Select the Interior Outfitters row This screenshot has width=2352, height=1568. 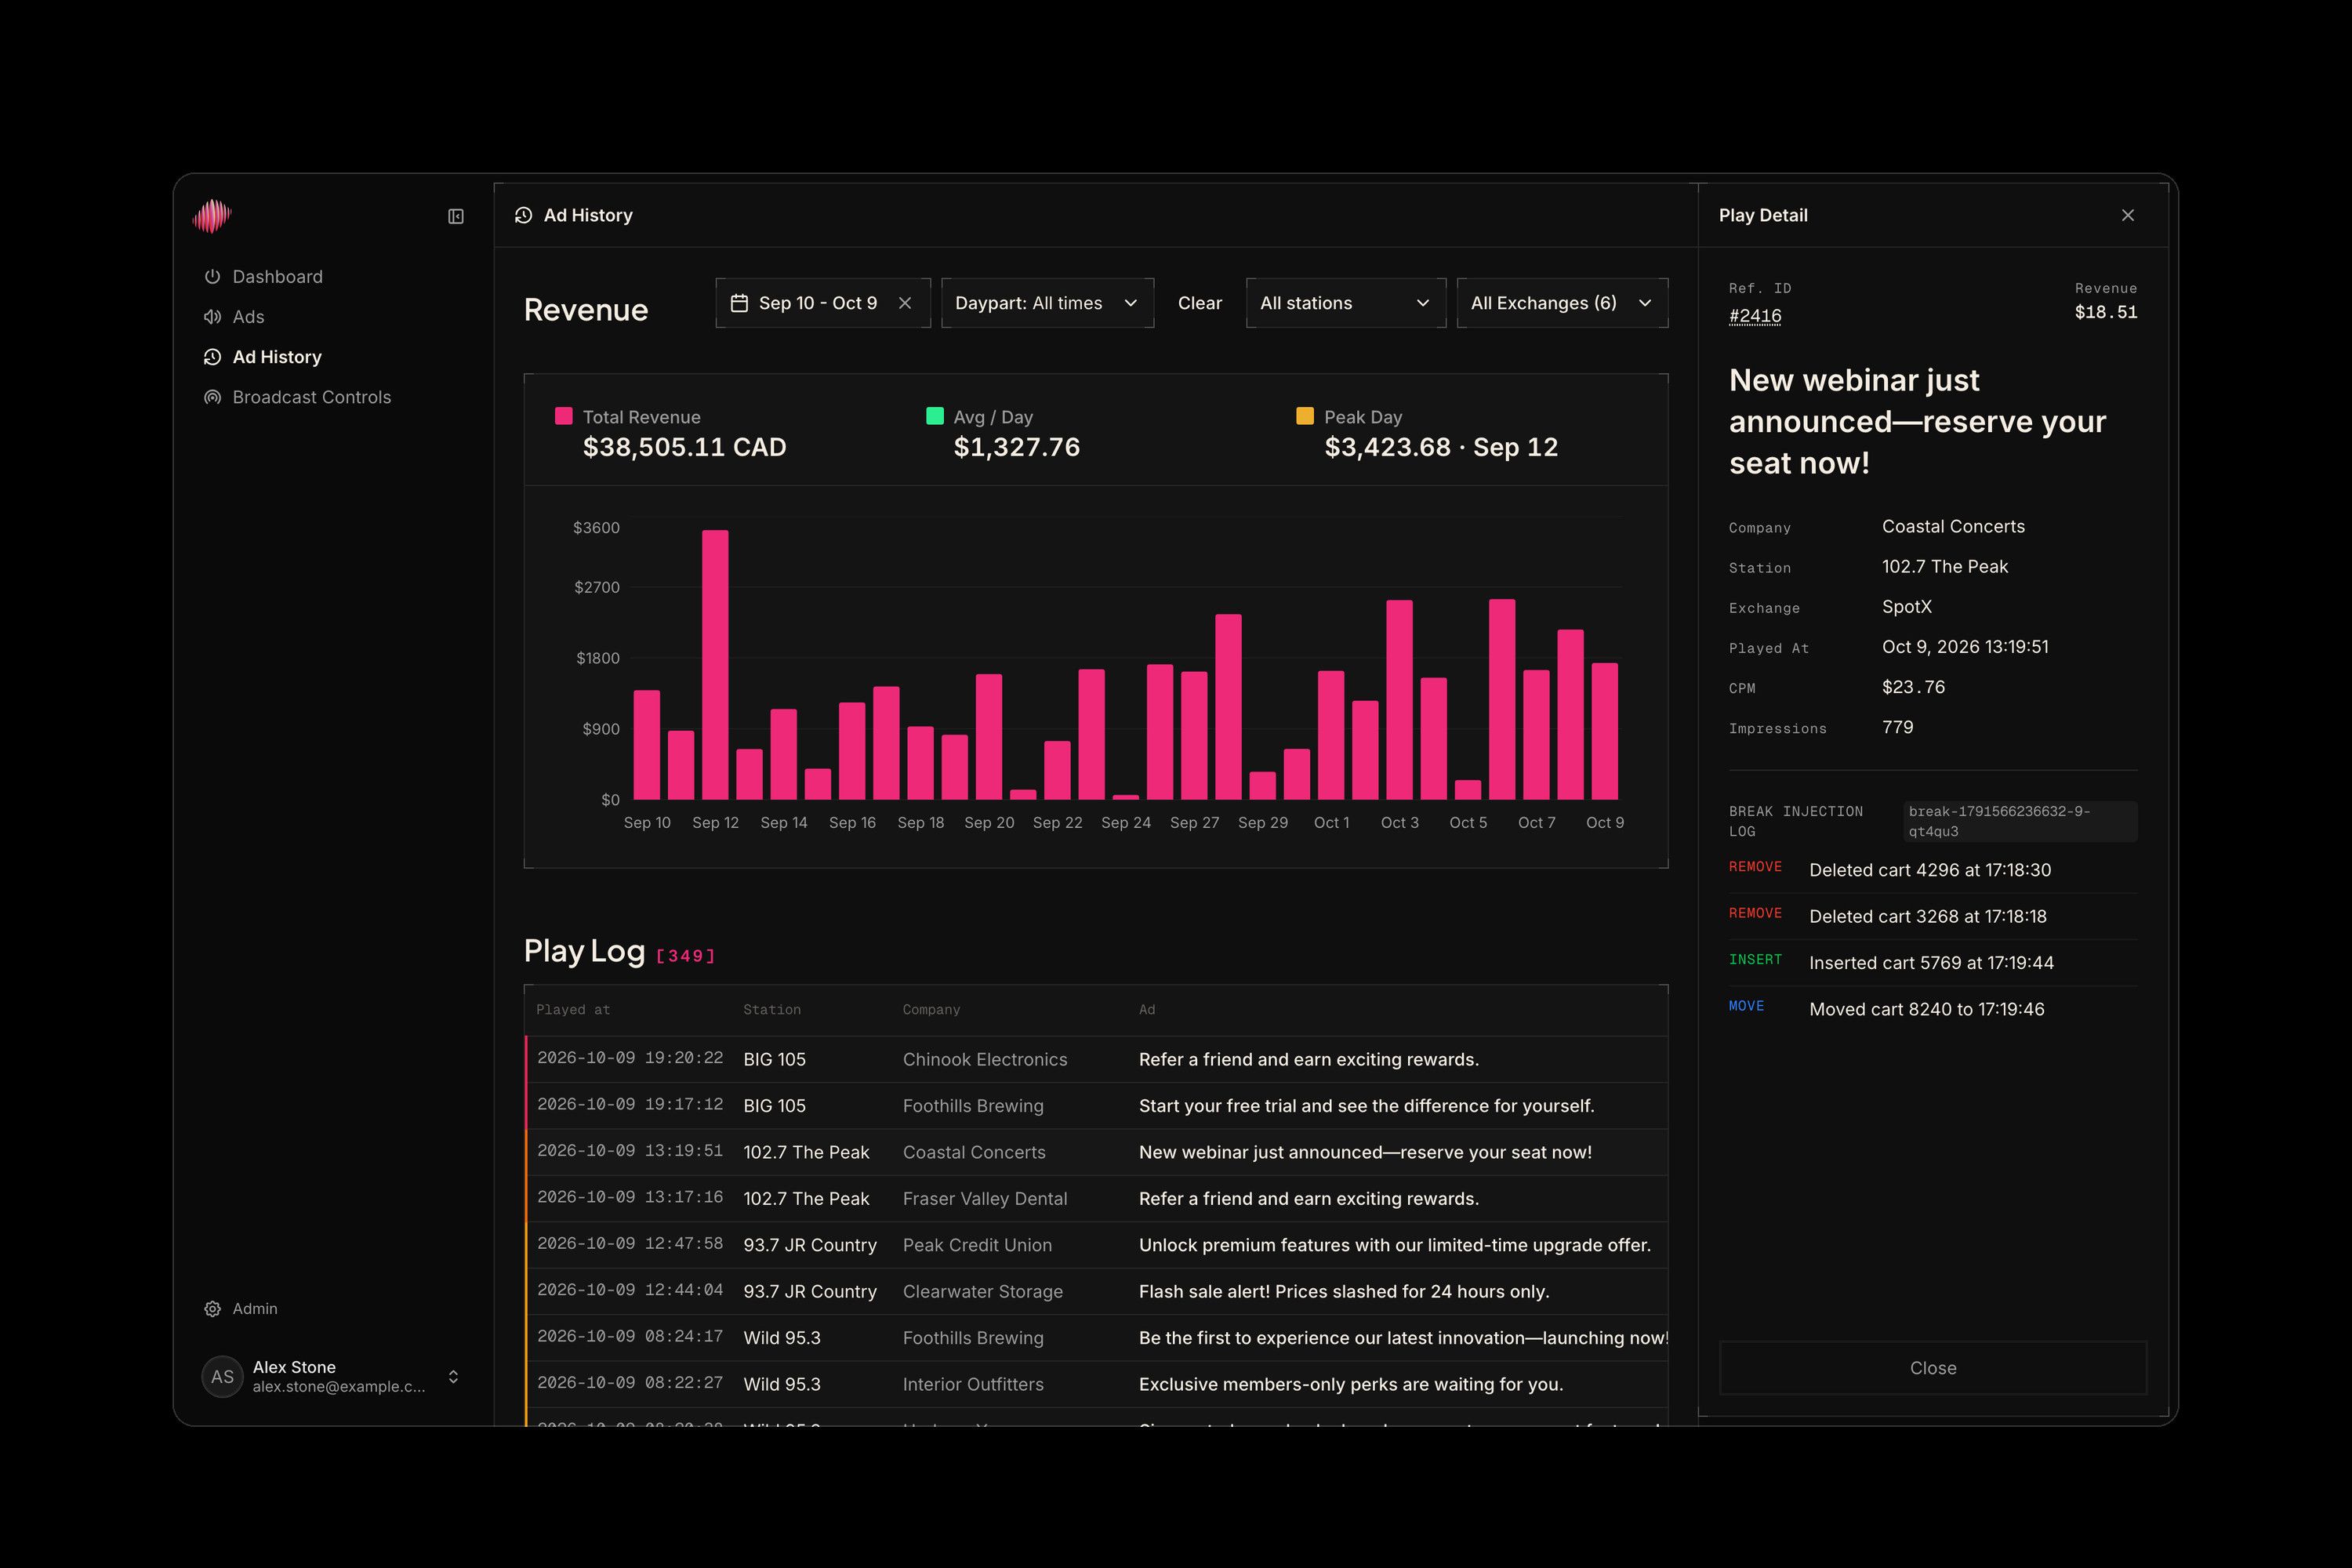tap(1096, 1384)
